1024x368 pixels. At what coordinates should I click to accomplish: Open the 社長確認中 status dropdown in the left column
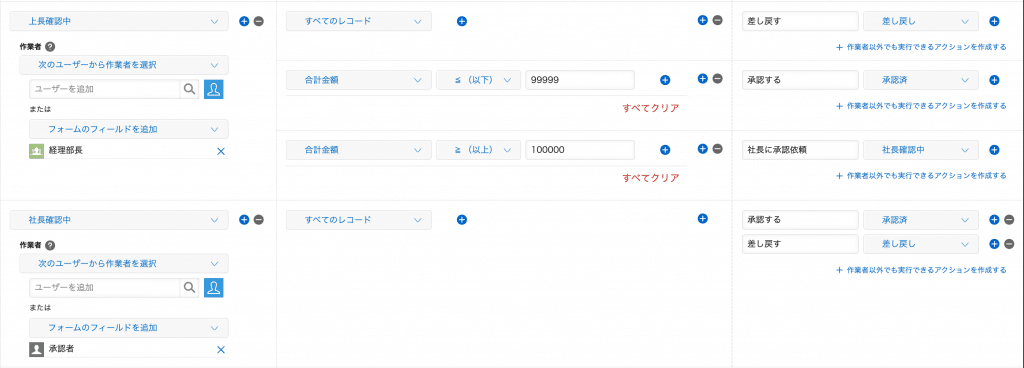[120, 220]
